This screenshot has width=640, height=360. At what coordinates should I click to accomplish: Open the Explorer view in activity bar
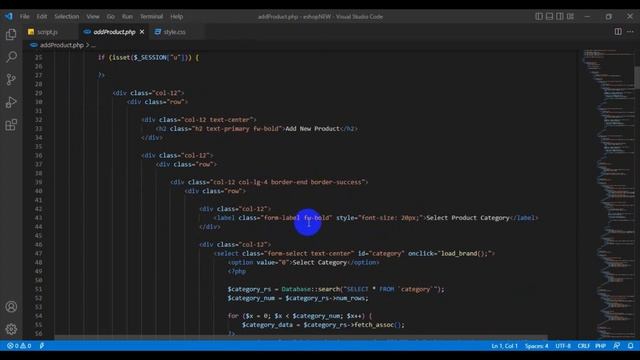point(11,34)
